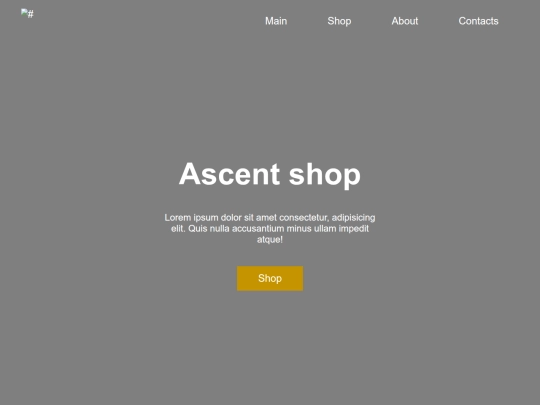Select the '#' alt text beside logo
This screenshot has width=540, height=405.
31,14
